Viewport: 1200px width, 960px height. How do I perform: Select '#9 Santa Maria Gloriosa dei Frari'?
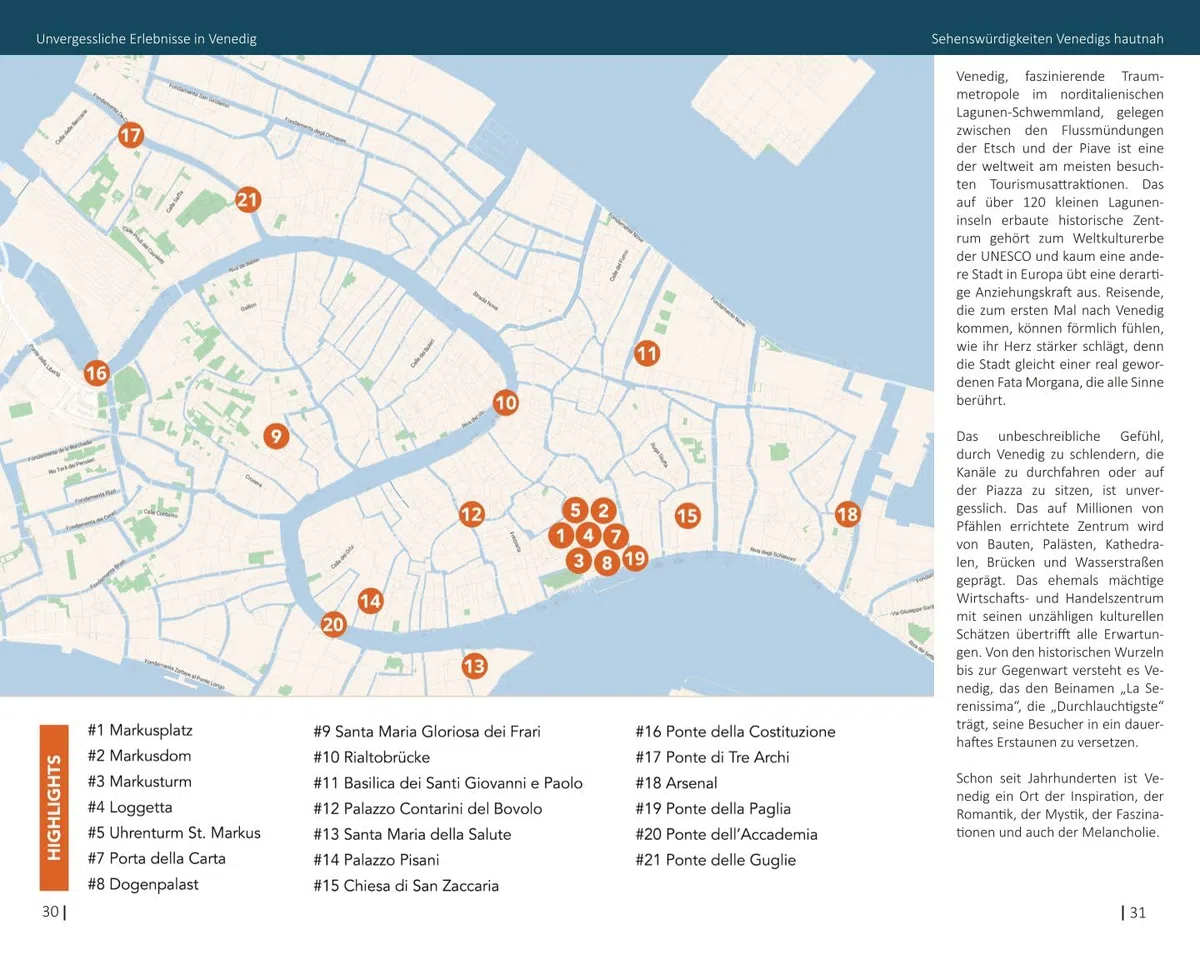(x=427, y=732)
